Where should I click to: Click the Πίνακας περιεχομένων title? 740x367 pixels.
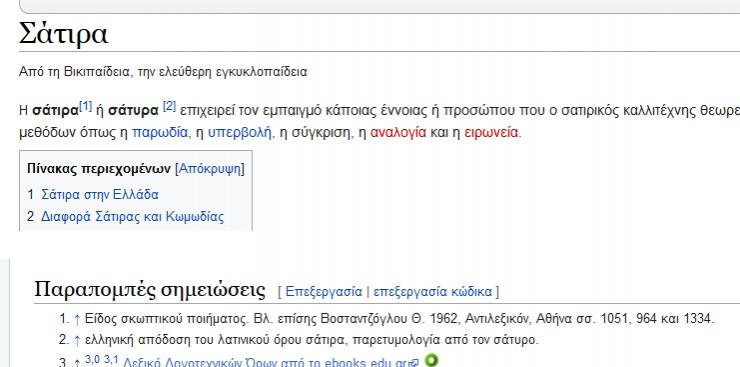coord(99,169)
